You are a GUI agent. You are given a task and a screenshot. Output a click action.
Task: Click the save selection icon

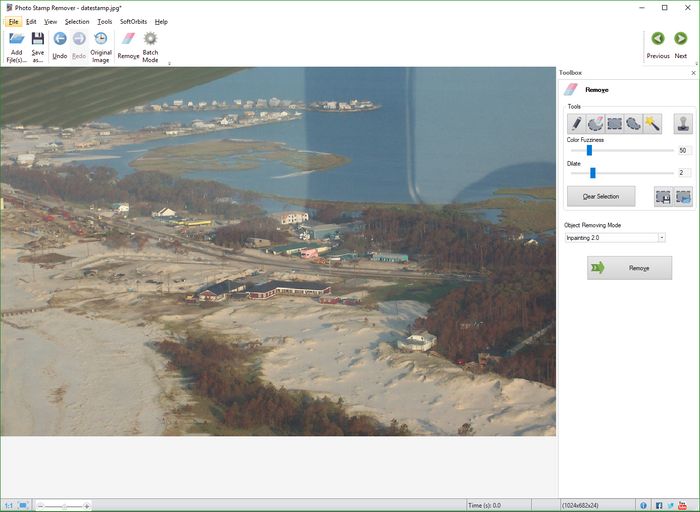(x=663, y=197)
